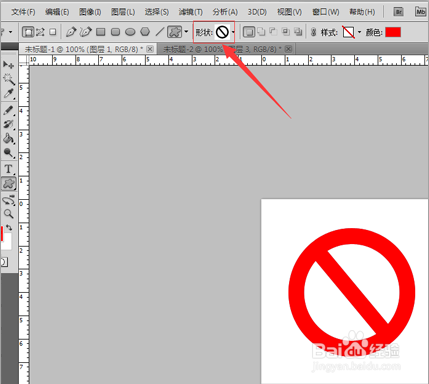The image size is (429, 384).
Task: Enable Intersect Shape Areas mode
Action: pyautogui.click(x=286, y=32)
